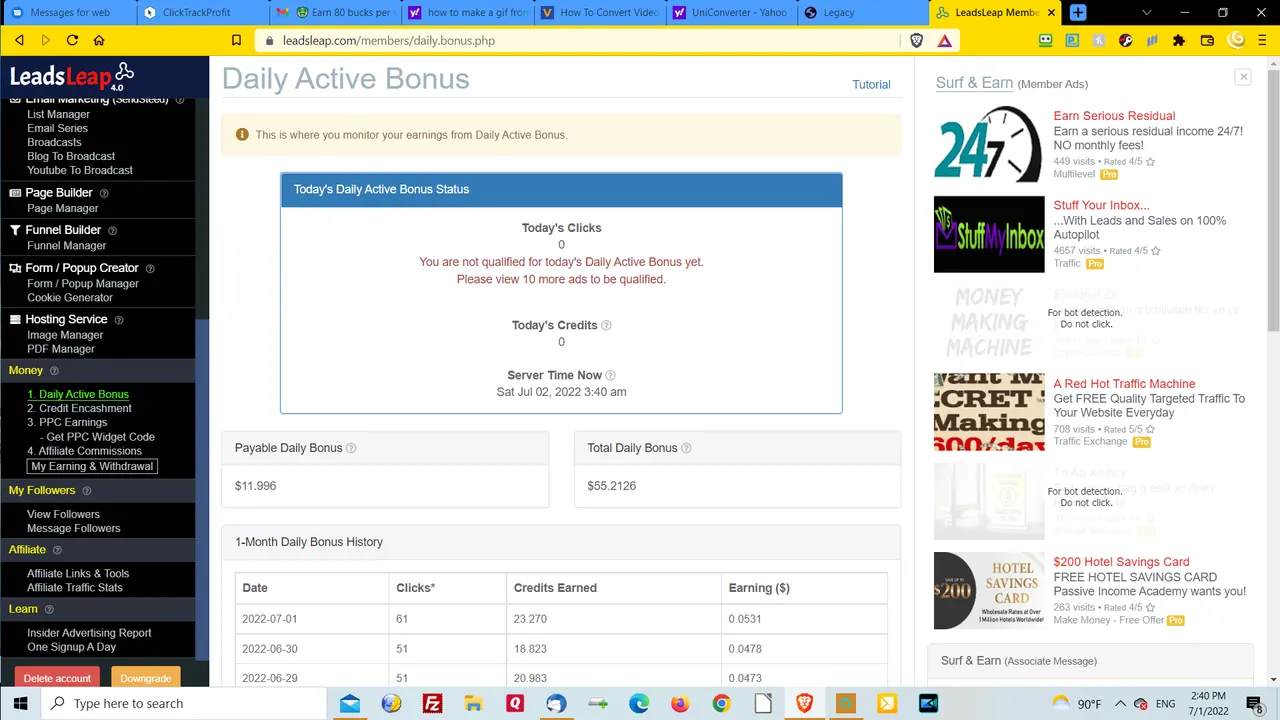Go to browser home page icon
The image size is (1280, 720).
tap(99, 40)
